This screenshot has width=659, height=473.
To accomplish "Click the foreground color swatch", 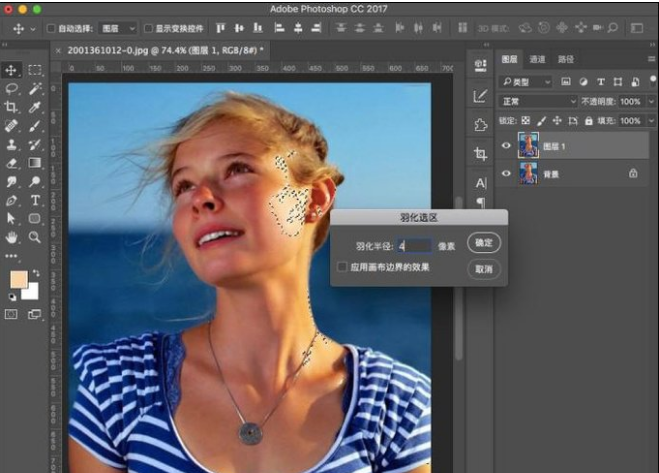I will (x=18, y=279).
